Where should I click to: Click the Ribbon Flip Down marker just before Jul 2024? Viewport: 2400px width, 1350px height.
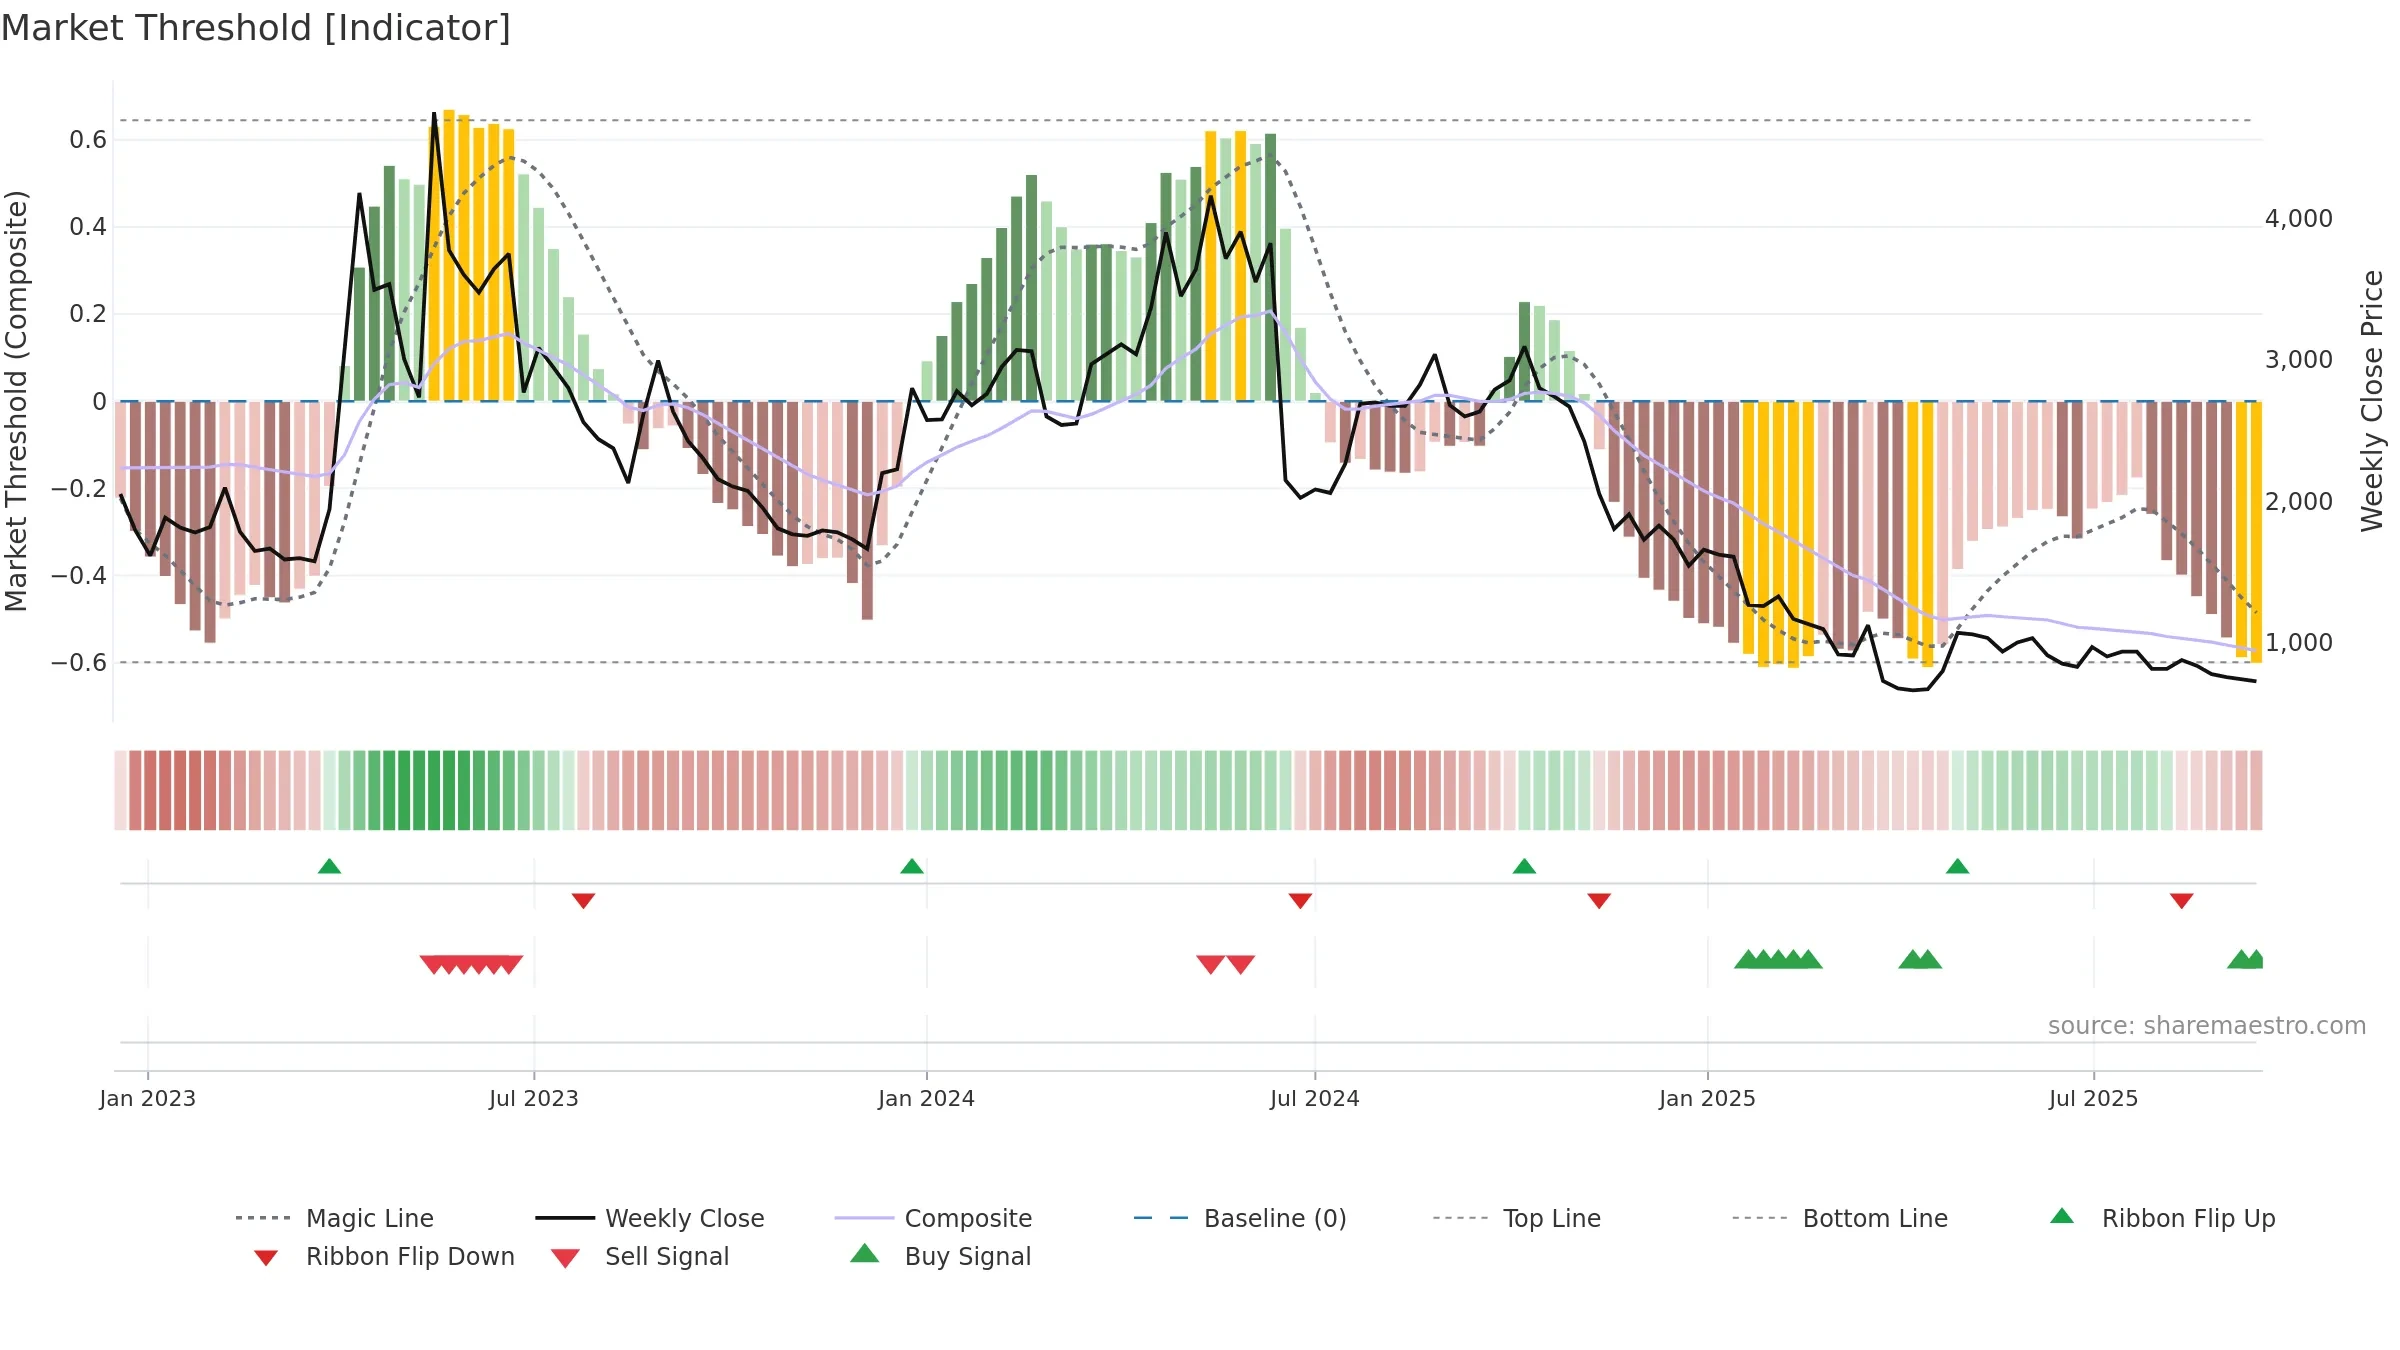[x=1300, y=901]
